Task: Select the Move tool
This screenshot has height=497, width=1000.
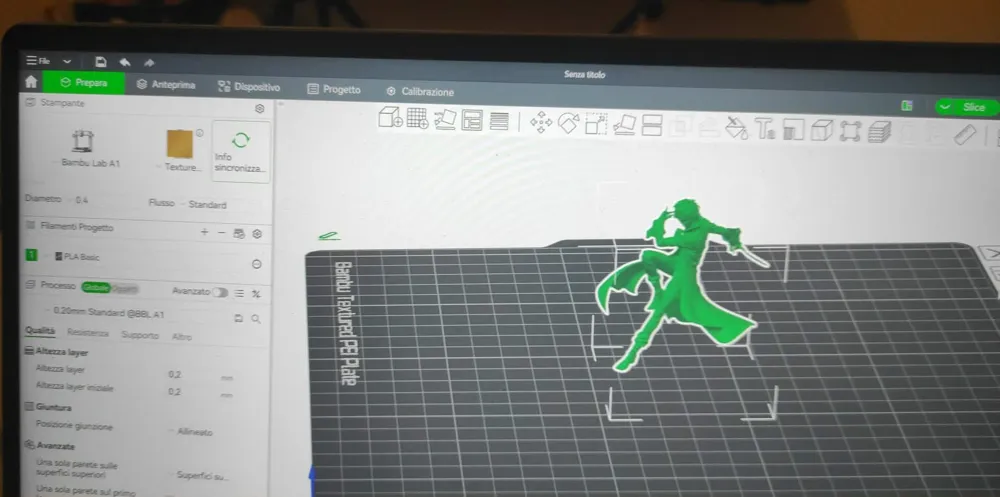Action: (x=541, y=122)
